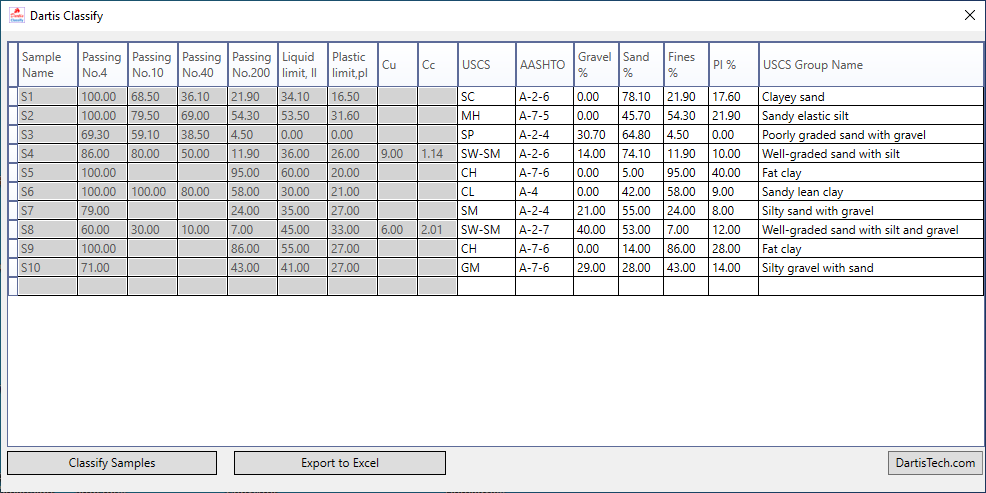This screenshot has height=493, width=986.
Task: Click the S8 Cu value 6.00
Action: [x=397, y=230]
